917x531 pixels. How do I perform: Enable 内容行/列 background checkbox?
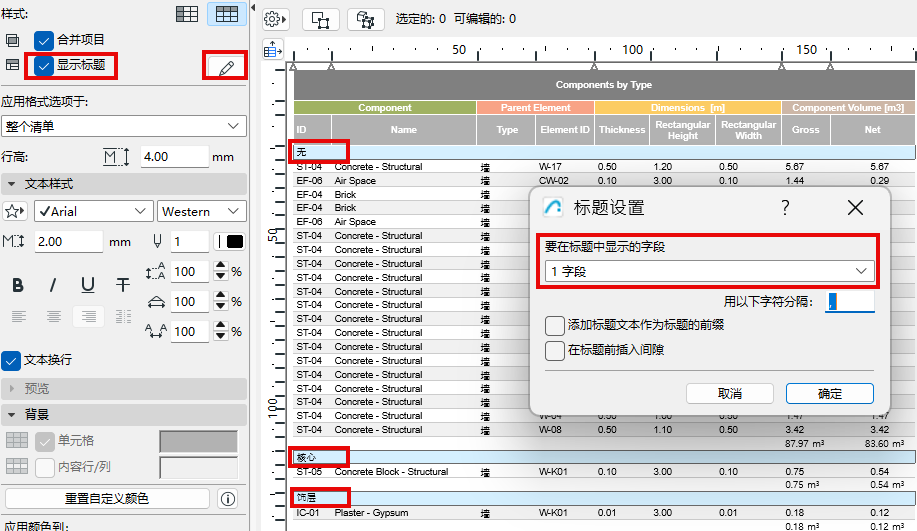click(44, 467)
